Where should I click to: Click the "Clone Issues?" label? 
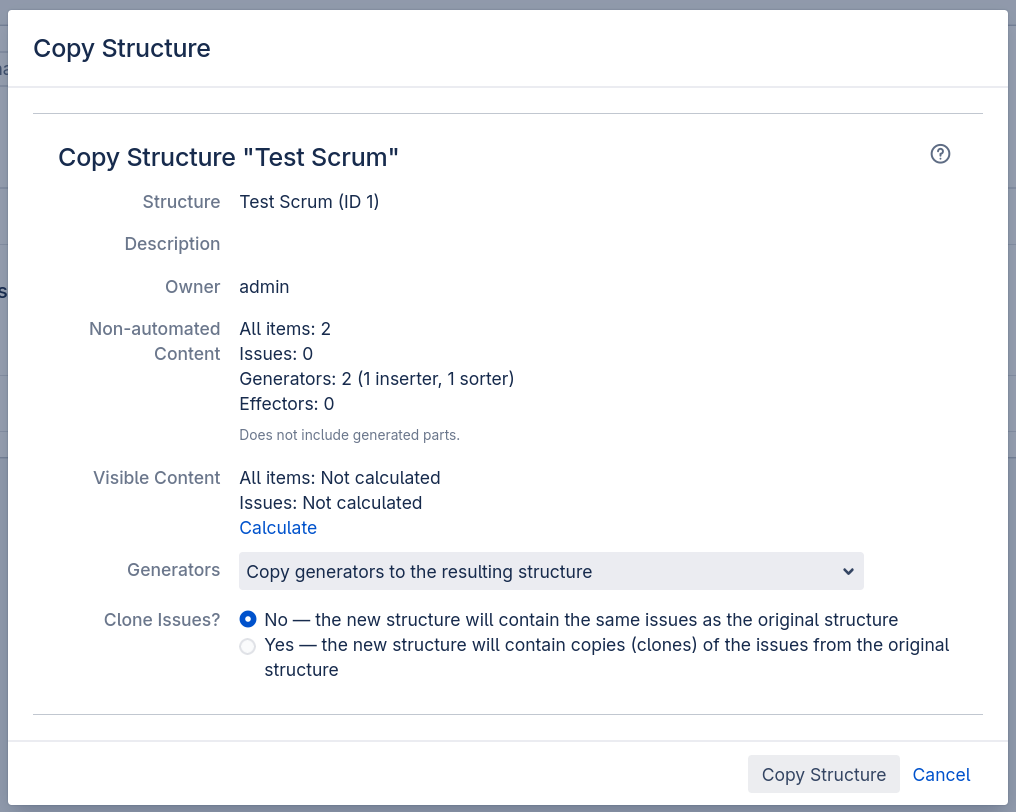tap(162, 620)
